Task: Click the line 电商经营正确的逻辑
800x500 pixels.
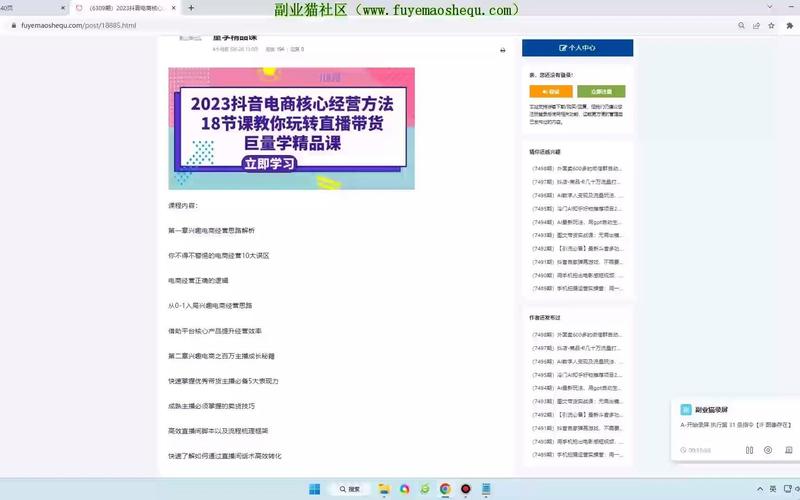Action: (x=198, y=281)
